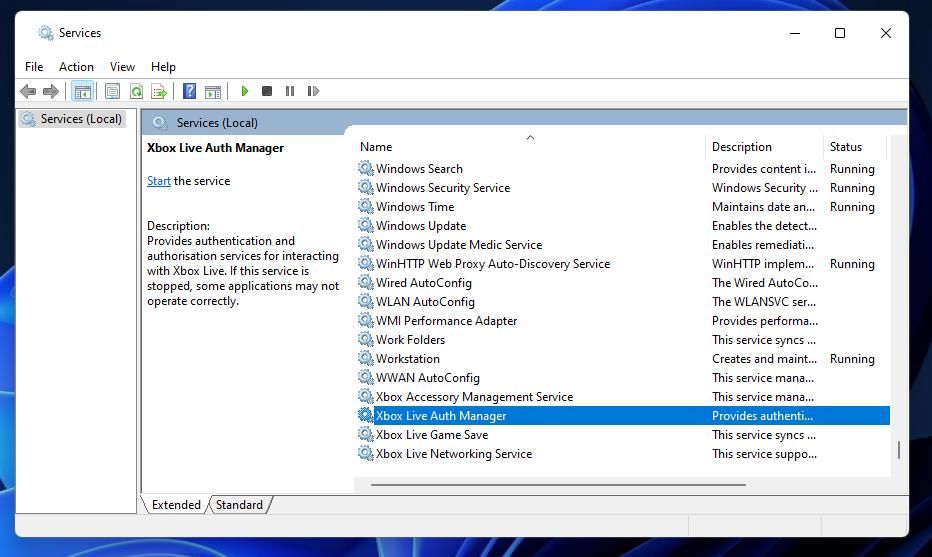Click the vertical scrollbar thumb of the list

(898, 449)
